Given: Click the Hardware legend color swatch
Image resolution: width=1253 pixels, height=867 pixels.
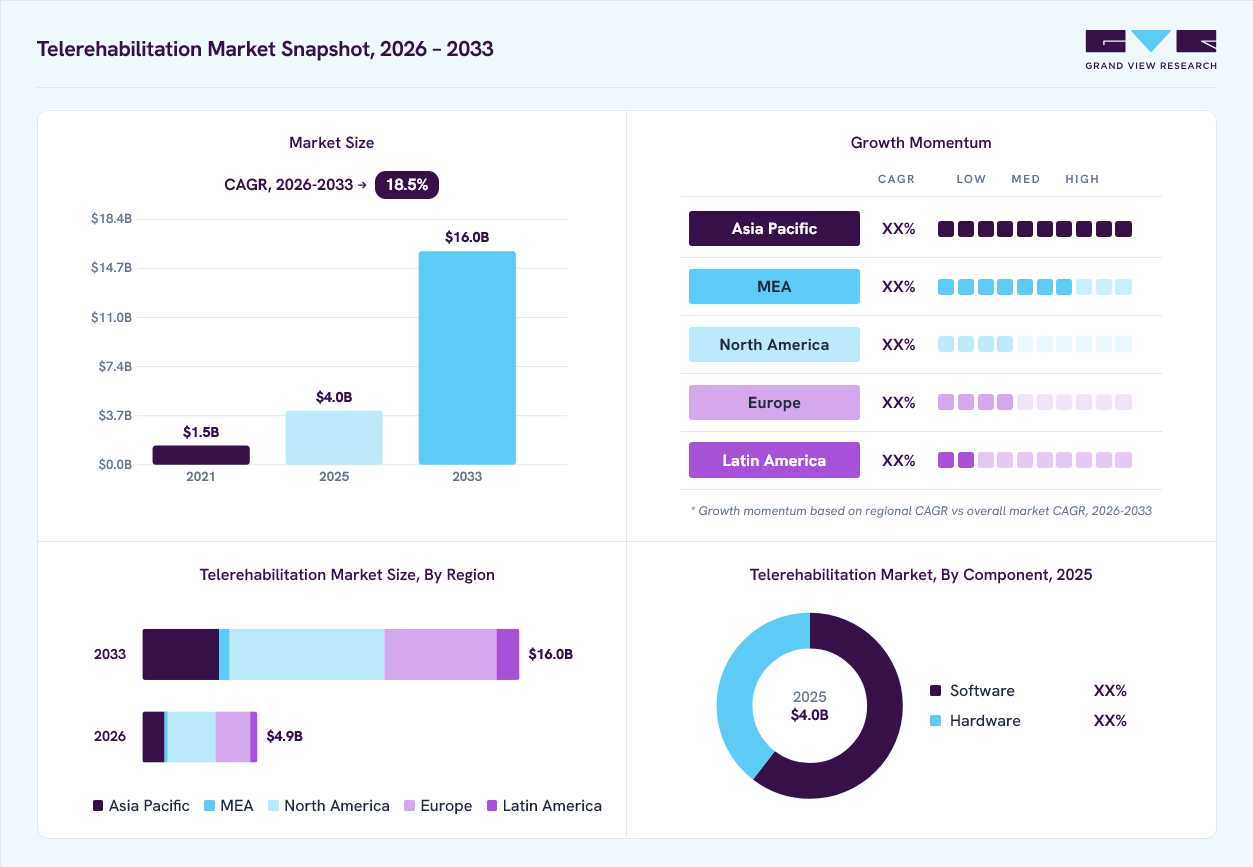Looking at the screenshot, I should click(x=936, y=721).
